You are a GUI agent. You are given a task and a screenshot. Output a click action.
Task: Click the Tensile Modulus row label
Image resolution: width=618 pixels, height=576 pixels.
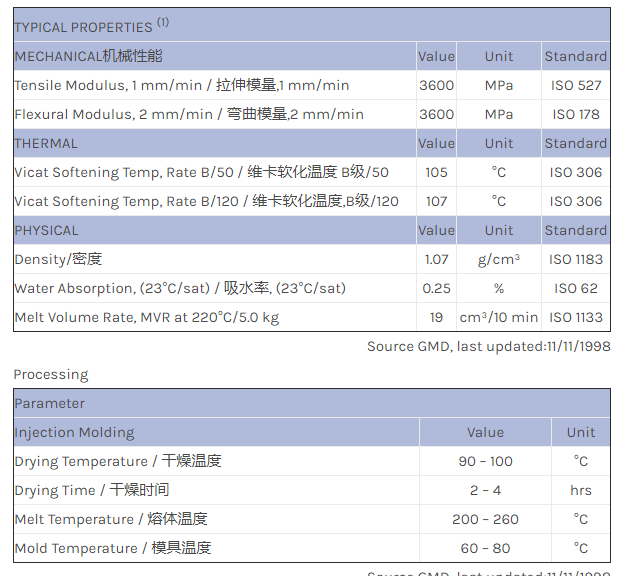tap(182, 85)
